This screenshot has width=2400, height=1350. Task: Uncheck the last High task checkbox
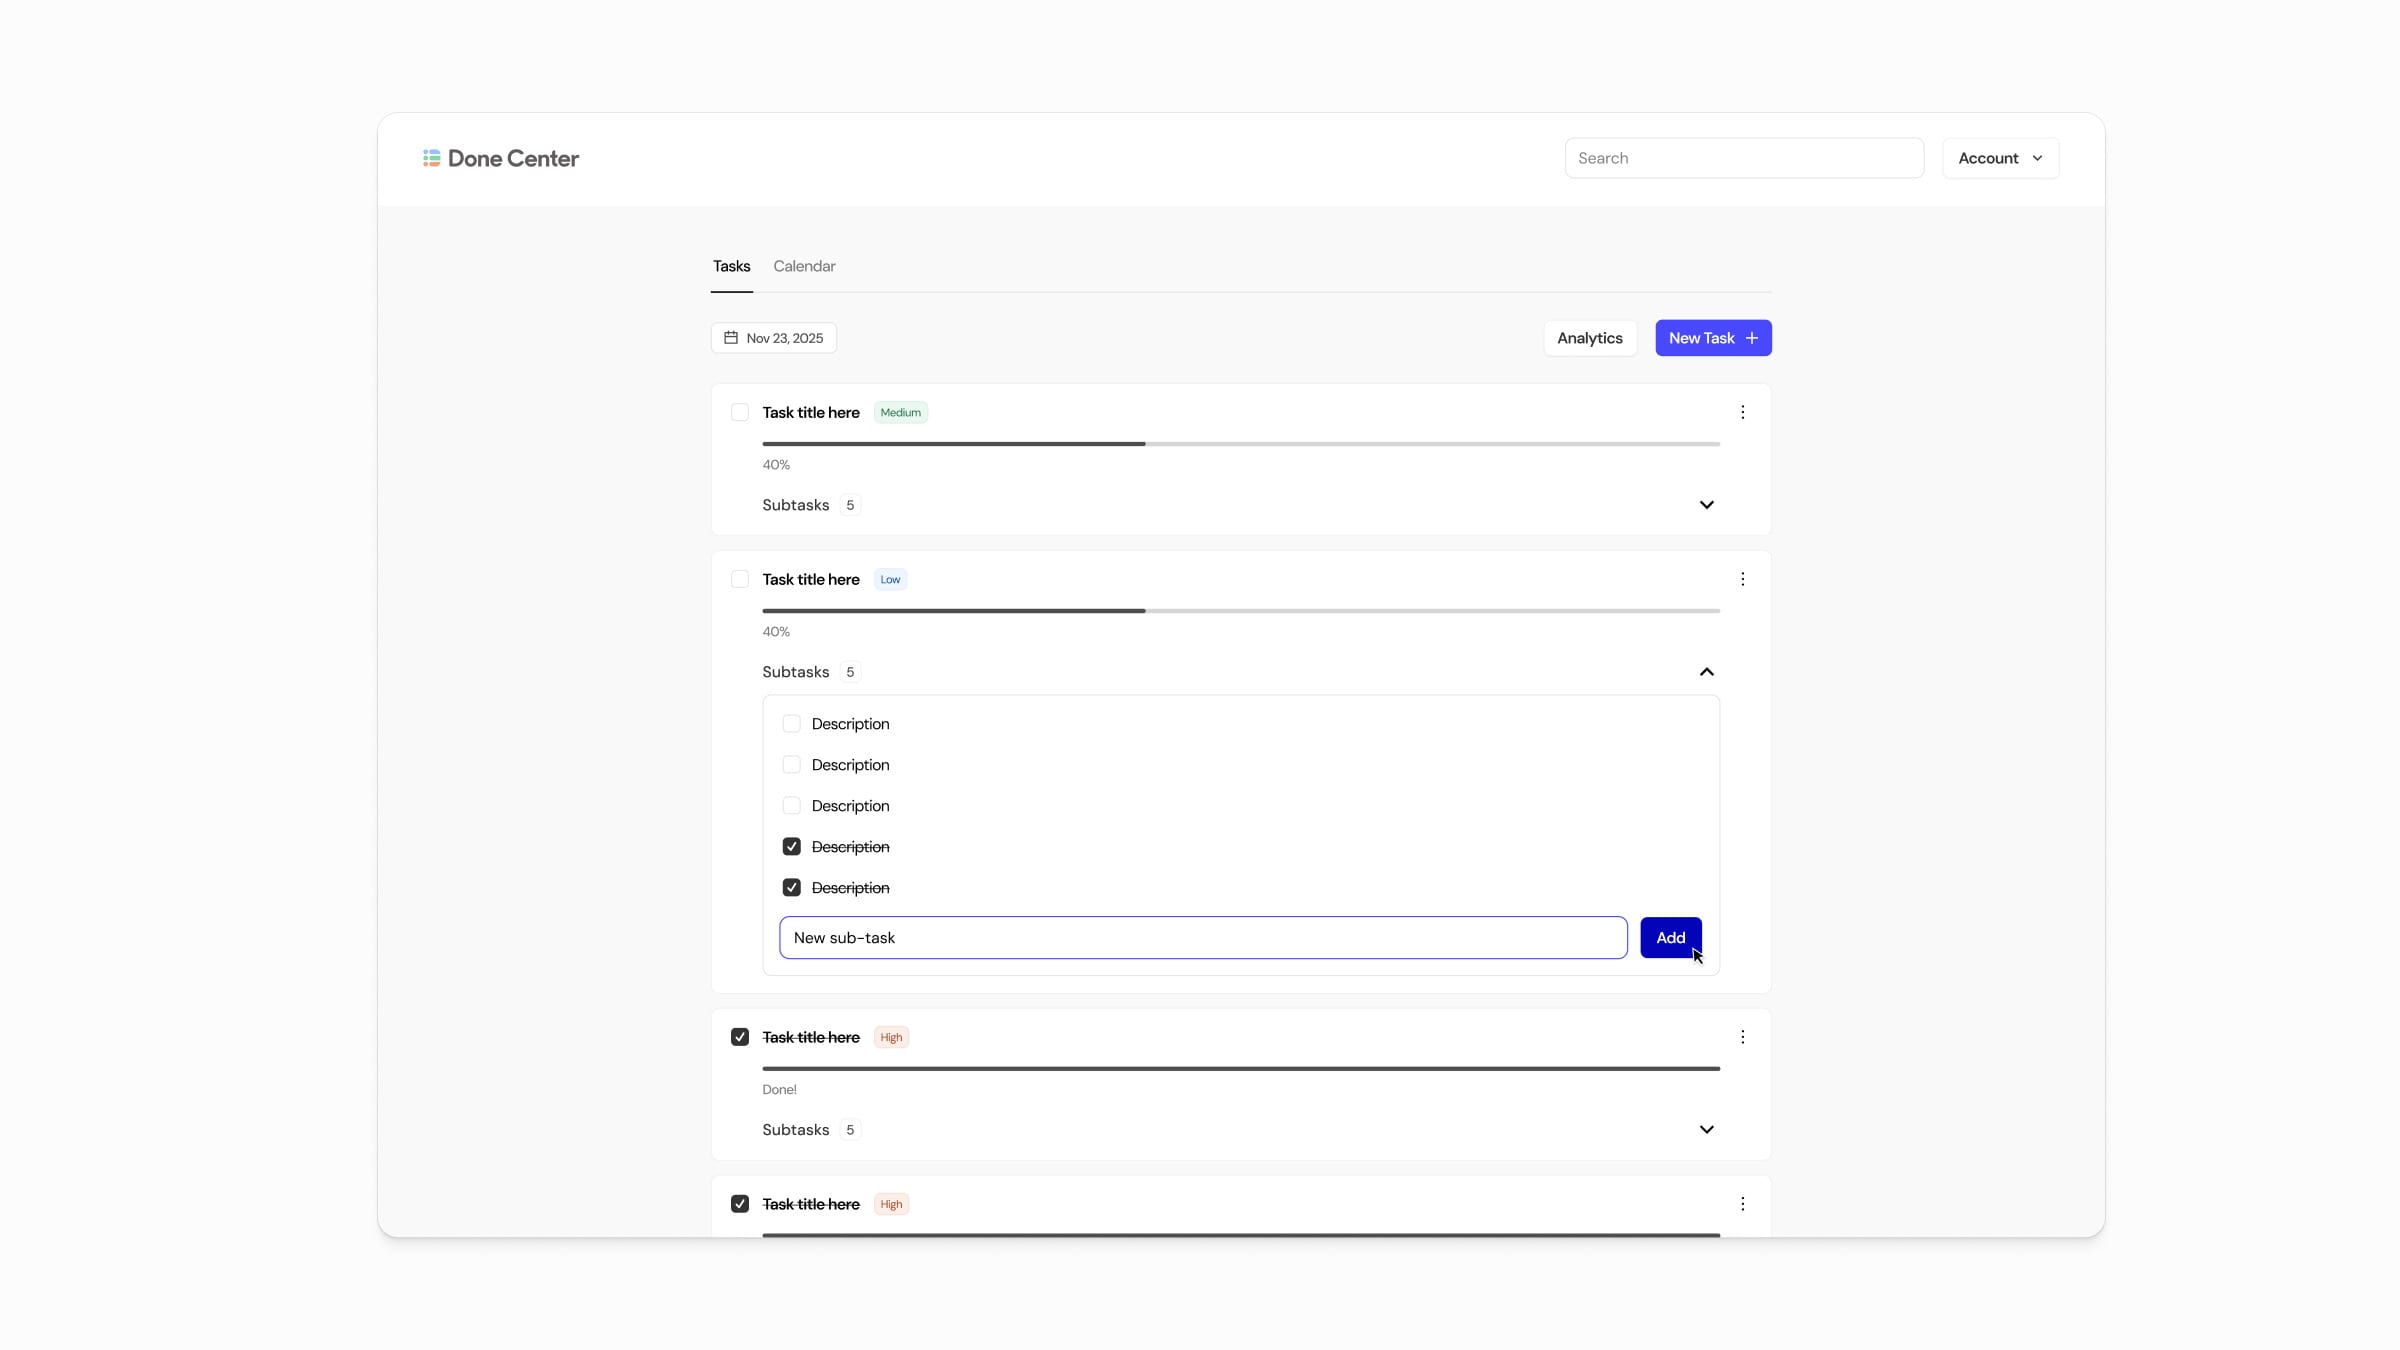coord(740,1204)
